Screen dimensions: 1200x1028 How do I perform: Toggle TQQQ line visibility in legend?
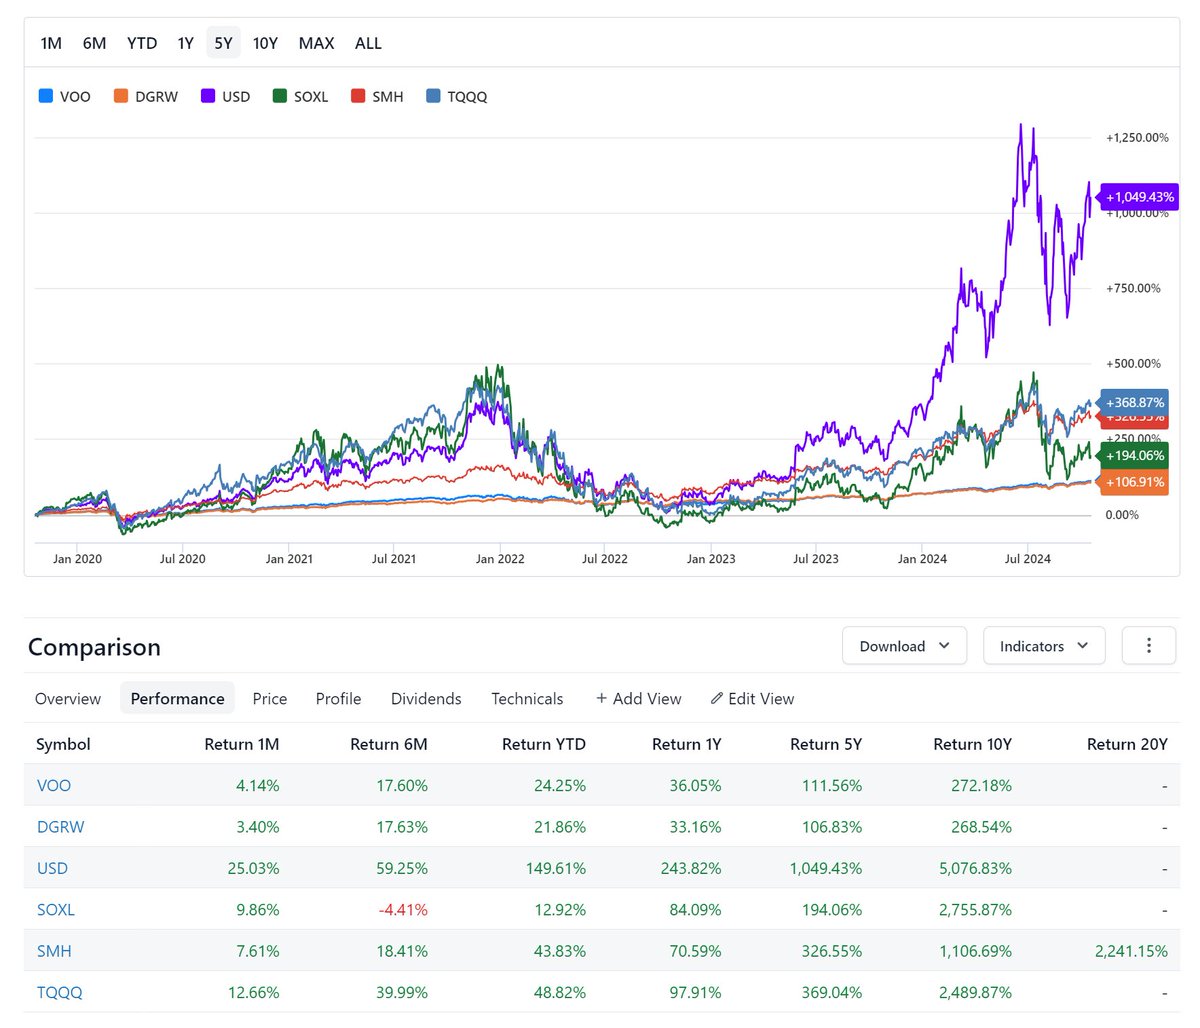(x=457, y=97)
